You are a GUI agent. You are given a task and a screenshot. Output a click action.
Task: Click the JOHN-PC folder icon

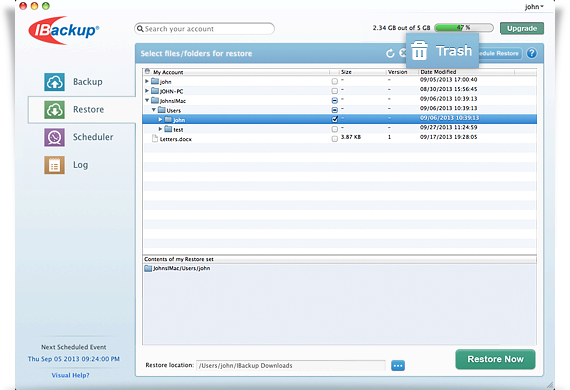155,91
